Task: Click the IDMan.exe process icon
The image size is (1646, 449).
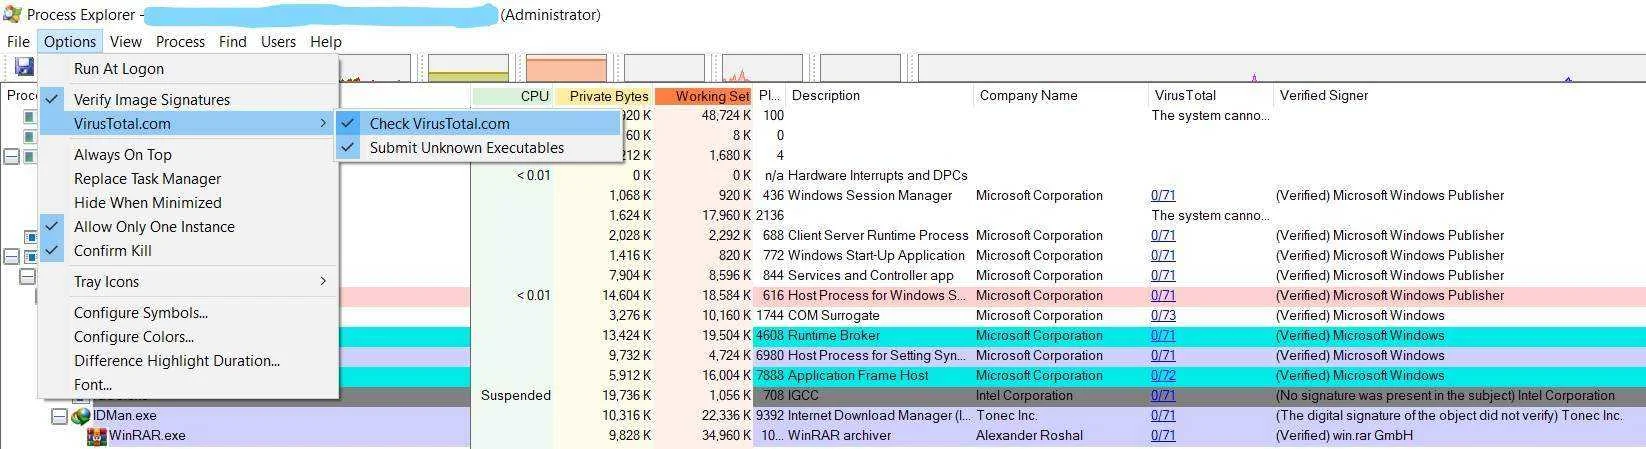Action: 81,415
